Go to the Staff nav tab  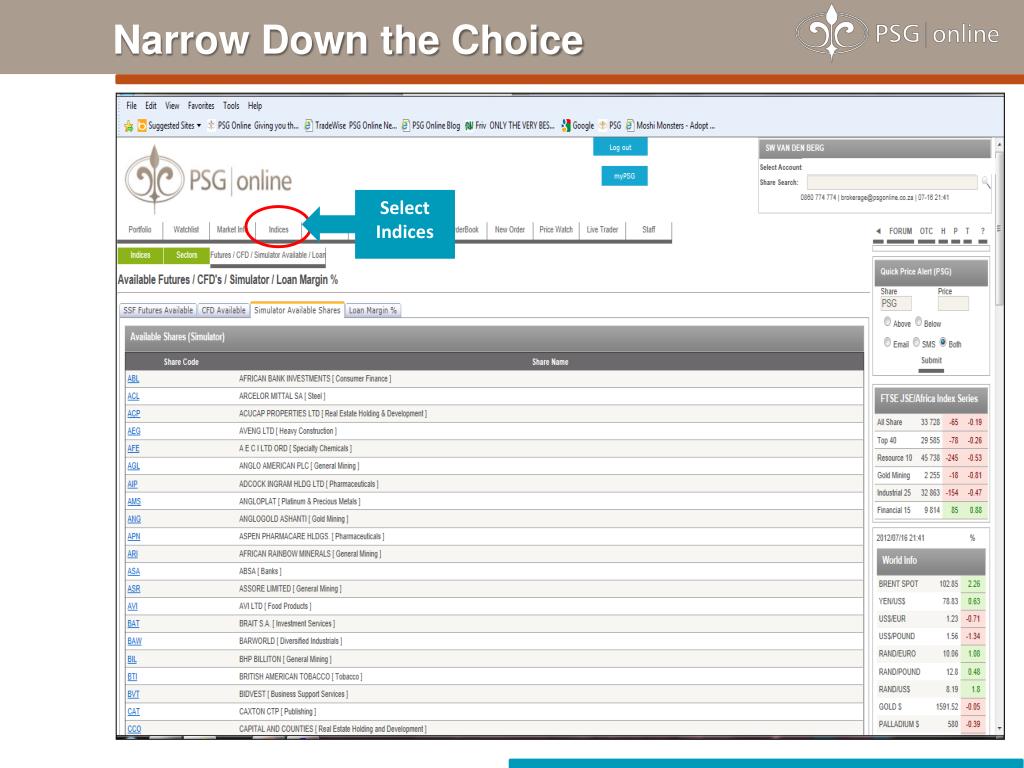648,230
